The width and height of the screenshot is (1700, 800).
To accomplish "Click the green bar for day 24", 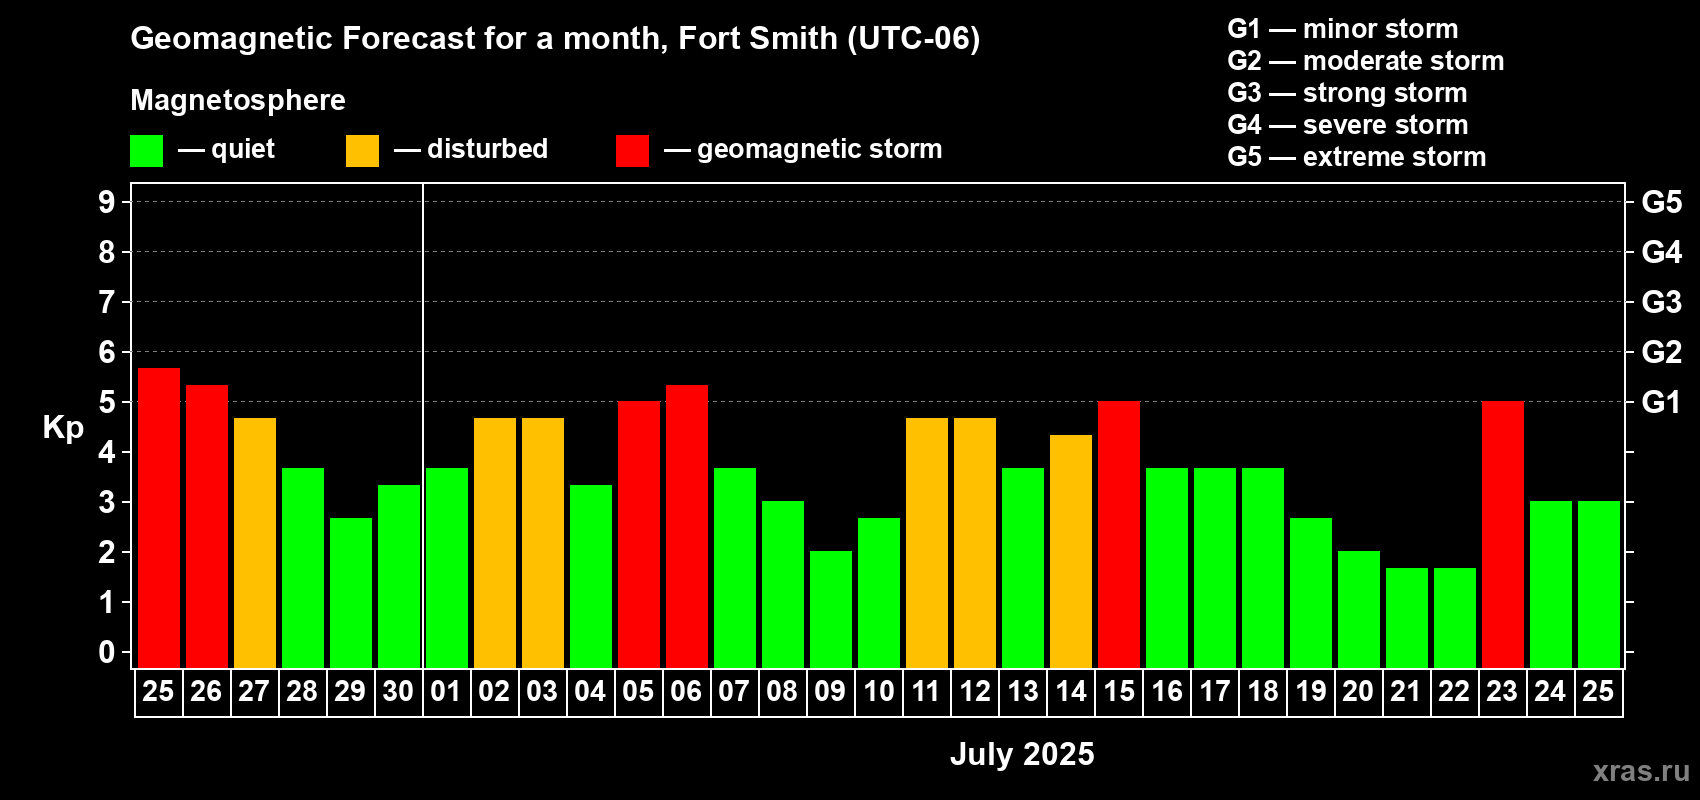I will pyautogui.click(x=1551, y=585).
